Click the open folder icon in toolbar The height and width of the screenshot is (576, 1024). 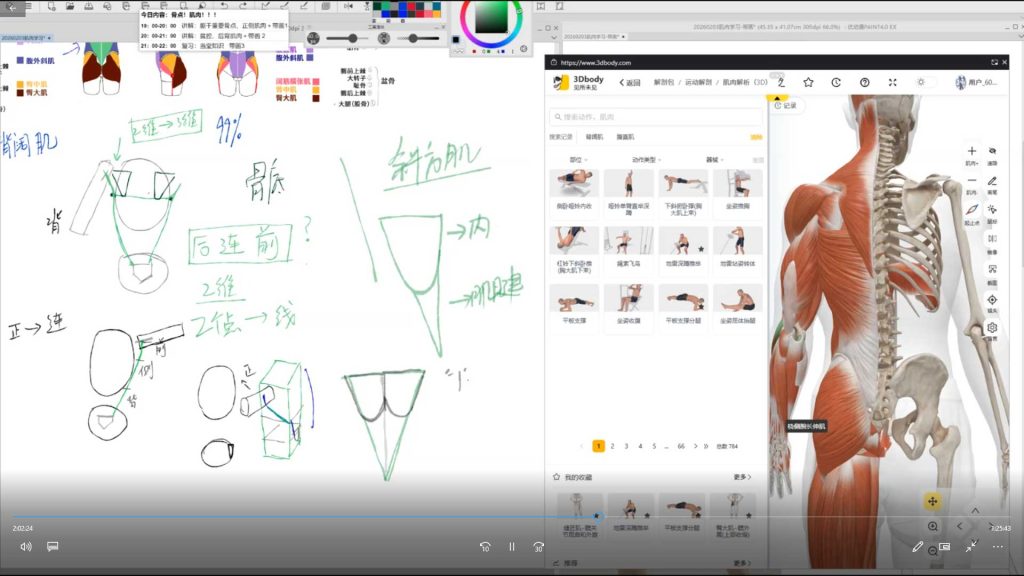pos(70,6)
